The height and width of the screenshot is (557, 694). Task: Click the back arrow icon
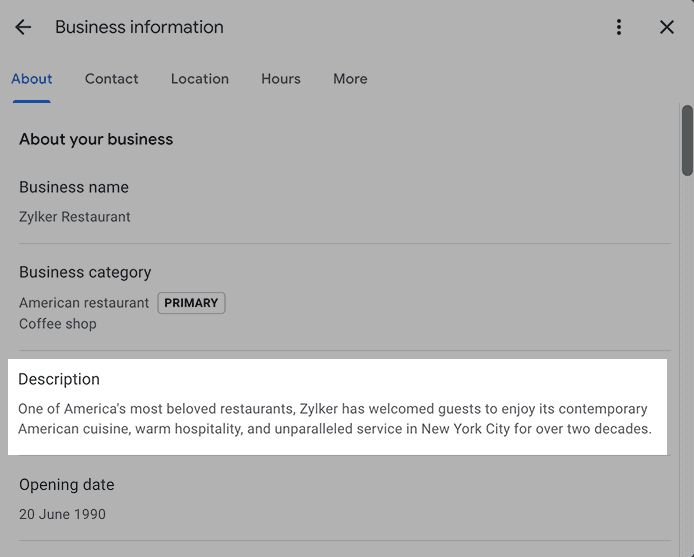(23, 27)
